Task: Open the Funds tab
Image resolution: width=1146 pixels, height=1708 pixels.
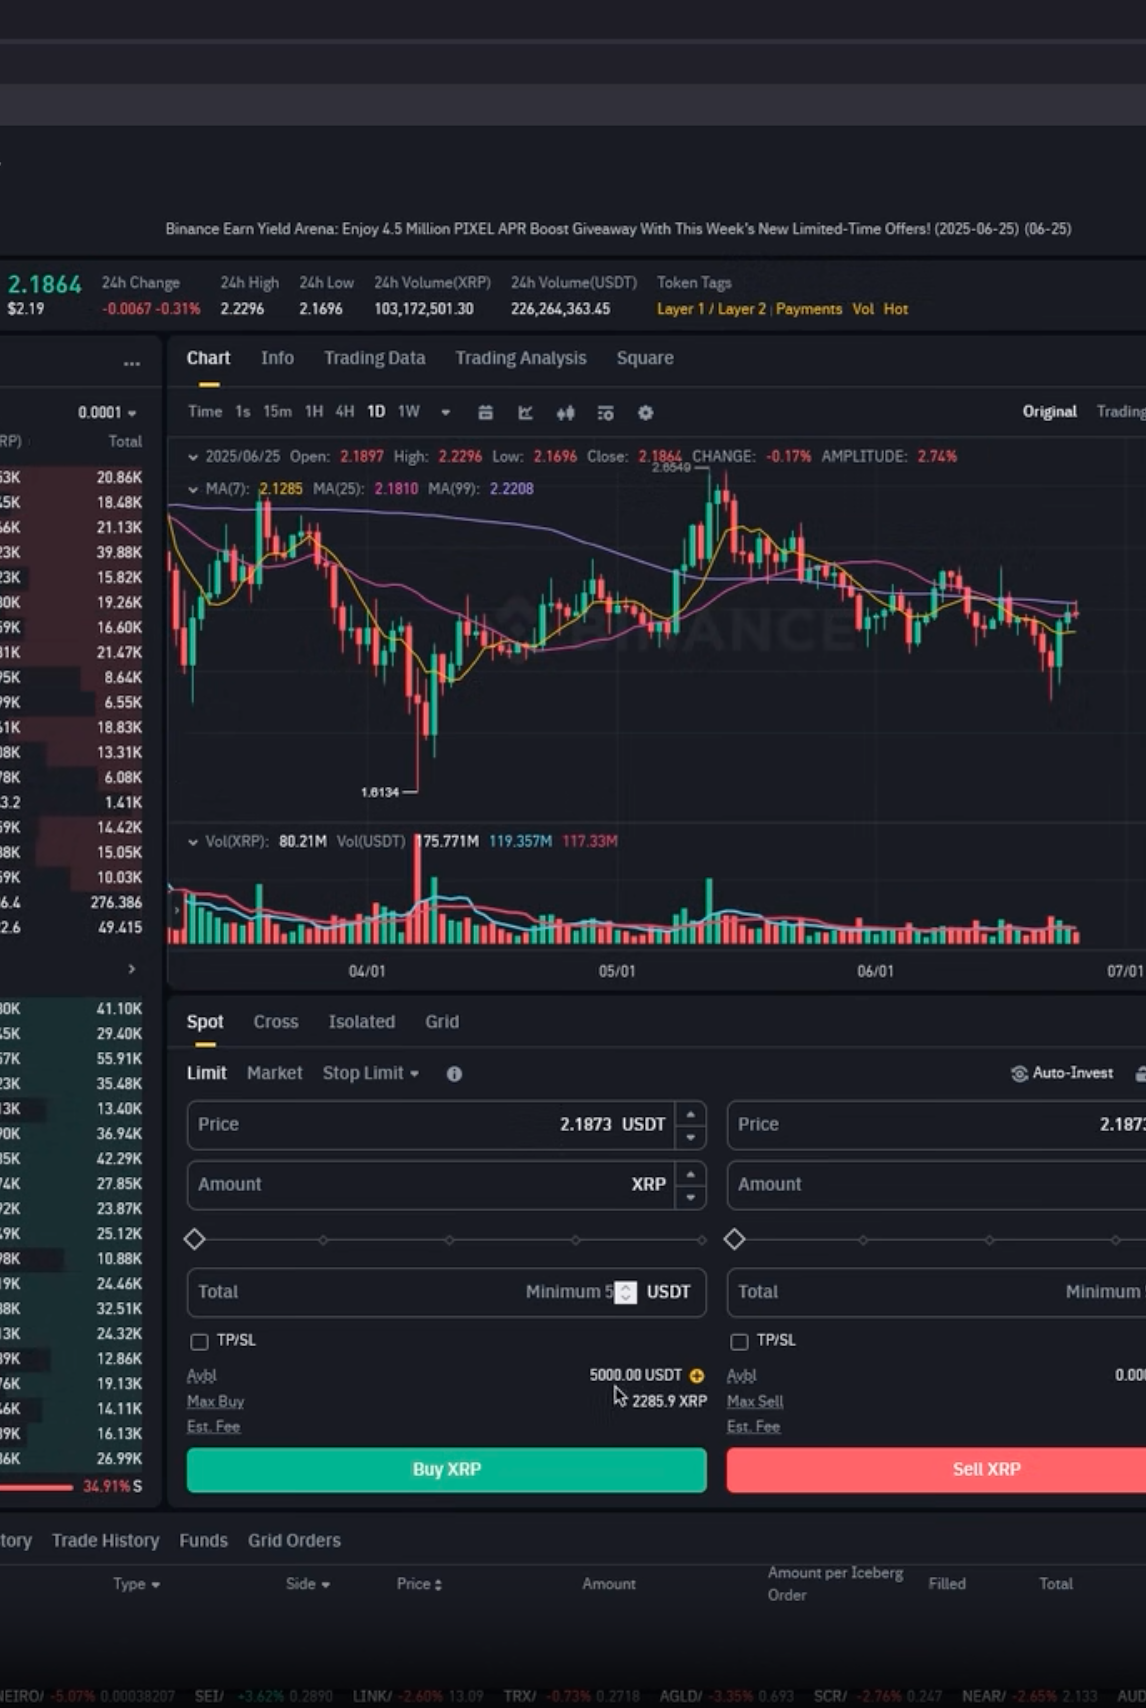Action: pos(203,1541)
